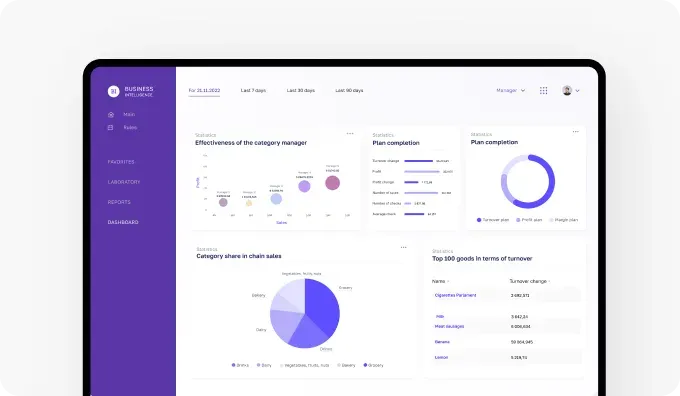This screenshot has height=396, width=680.
Task: Open Lemon product link
Action: point(441,357)
